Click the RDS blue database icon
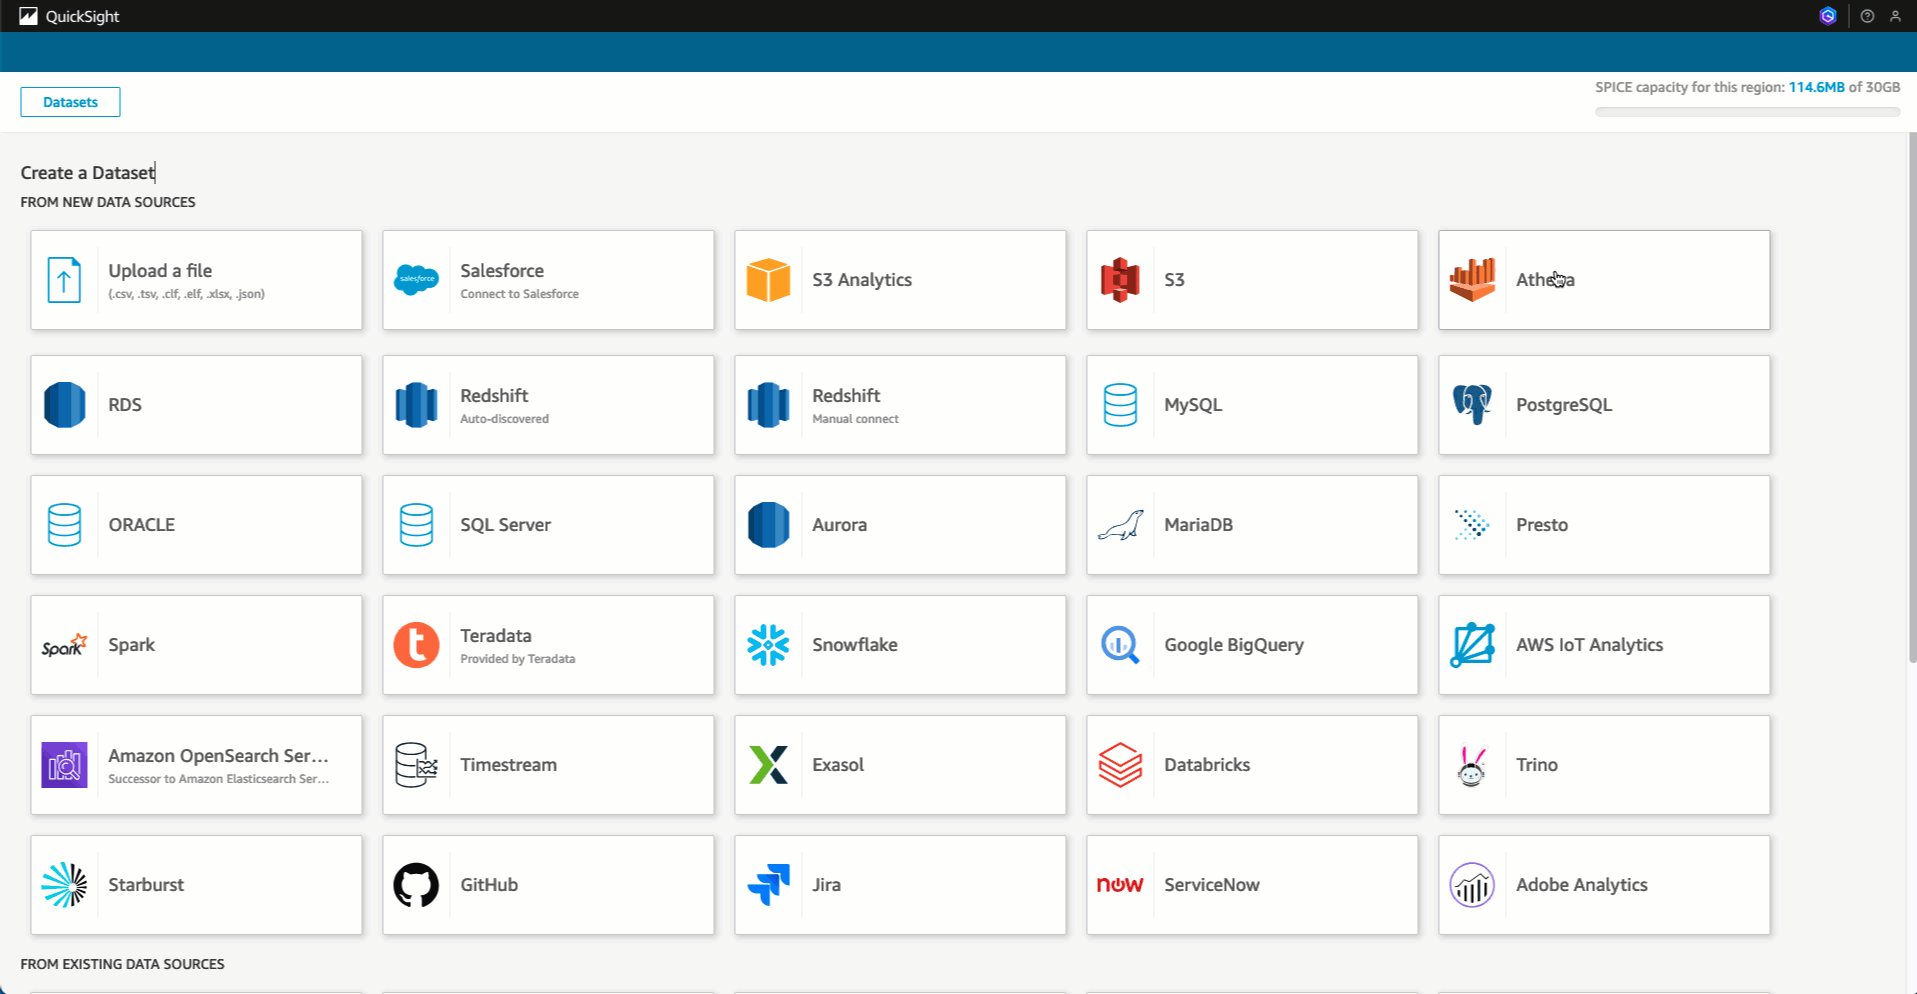 pos(64,405)
